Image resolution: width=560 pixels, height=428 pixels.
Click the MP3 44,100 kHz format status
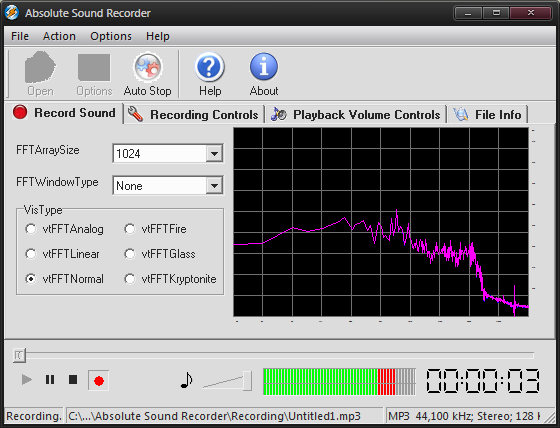[464, 416]
